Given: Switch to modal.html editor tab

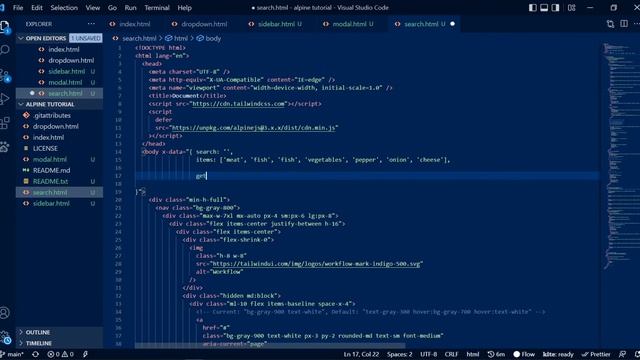Looking at the screenshot, I should coord(350,24).
